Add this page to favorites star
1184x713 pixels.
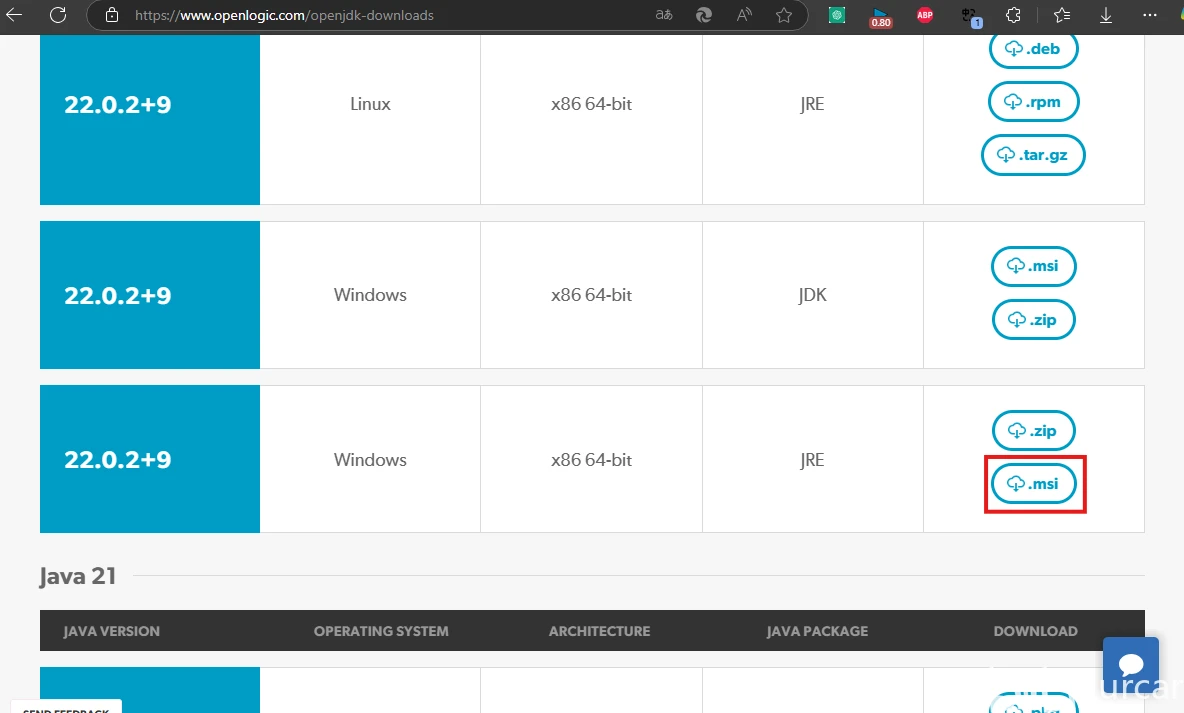(x=784, y=14)
